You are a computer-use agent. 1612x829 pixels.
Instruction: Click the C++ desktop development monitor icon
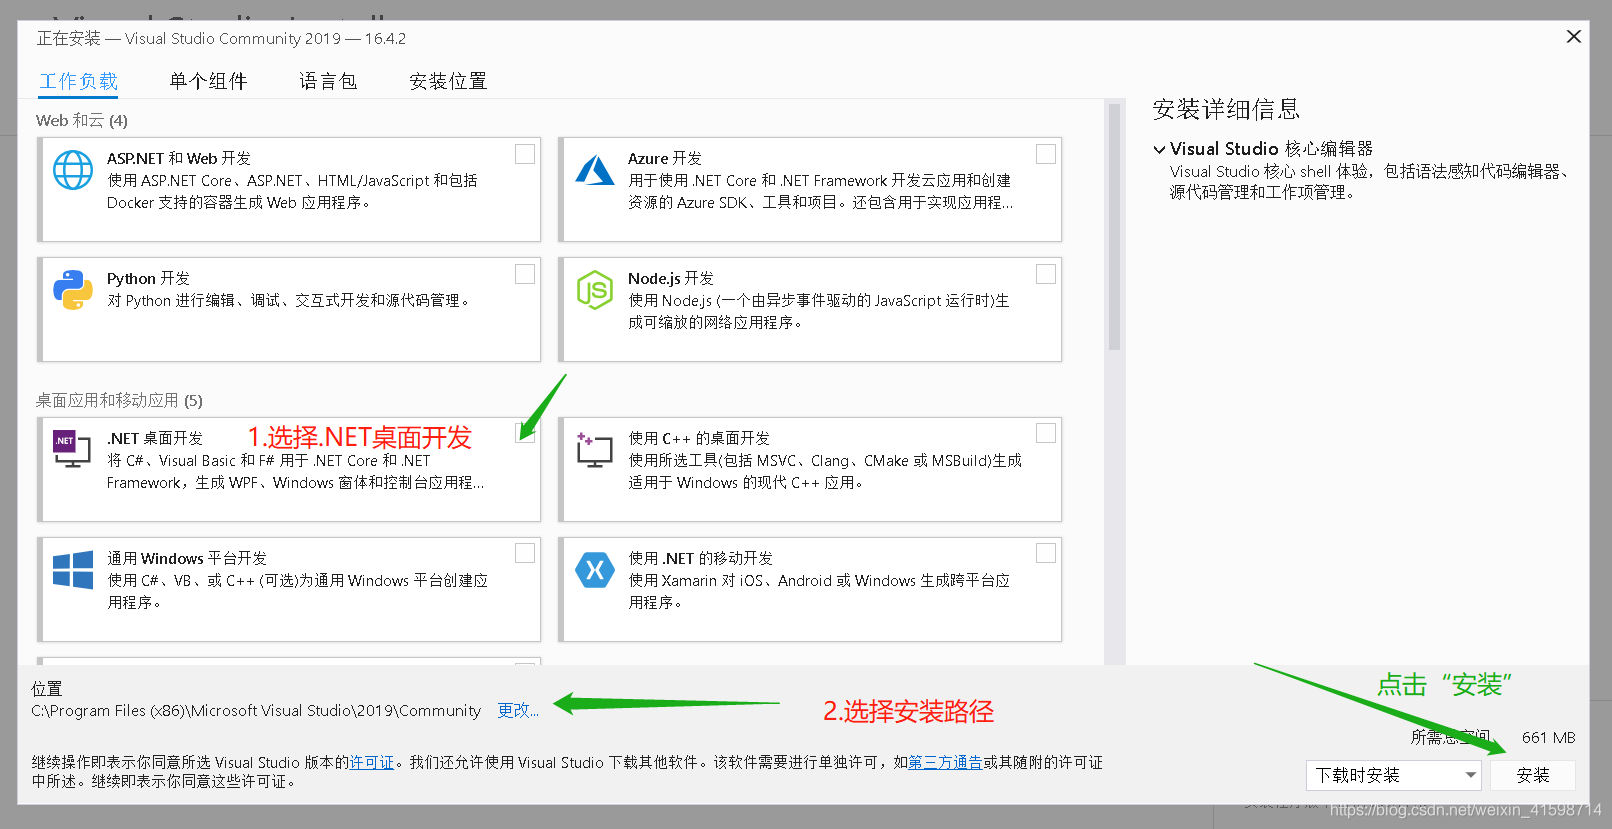pyautogui.click(x=595, y=450)
